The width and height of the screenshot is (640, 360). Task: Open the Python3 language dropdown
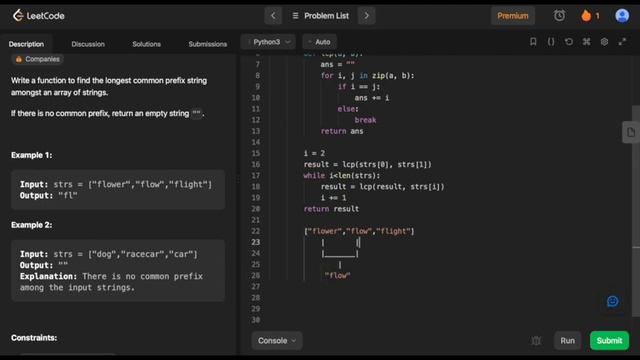pos(268,42)
